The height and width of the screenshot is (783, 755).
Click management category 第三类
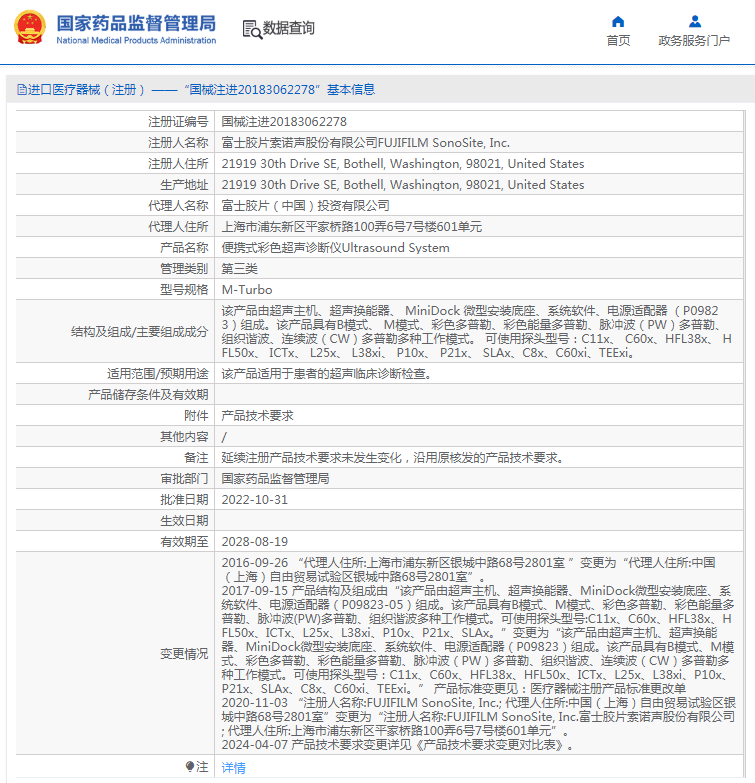click(x=240, y=269)
